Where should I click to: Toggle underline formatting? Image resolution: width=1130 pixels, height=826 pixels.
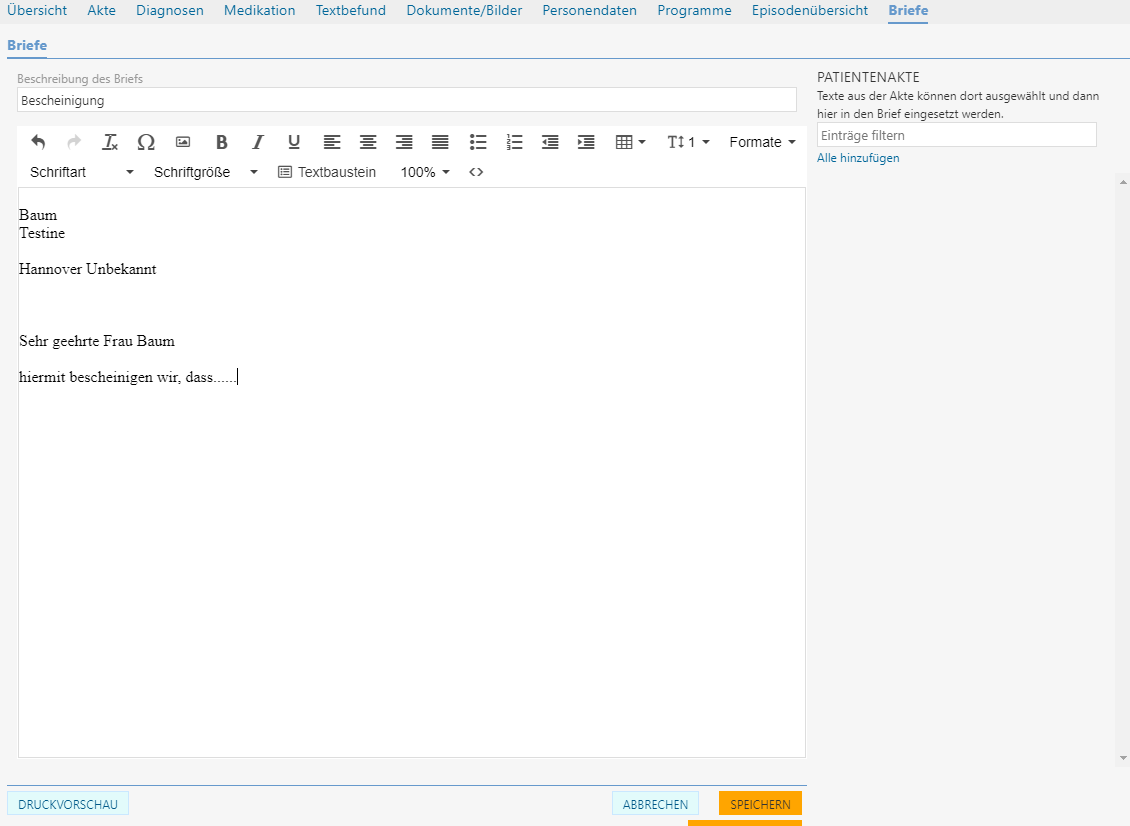294,142
